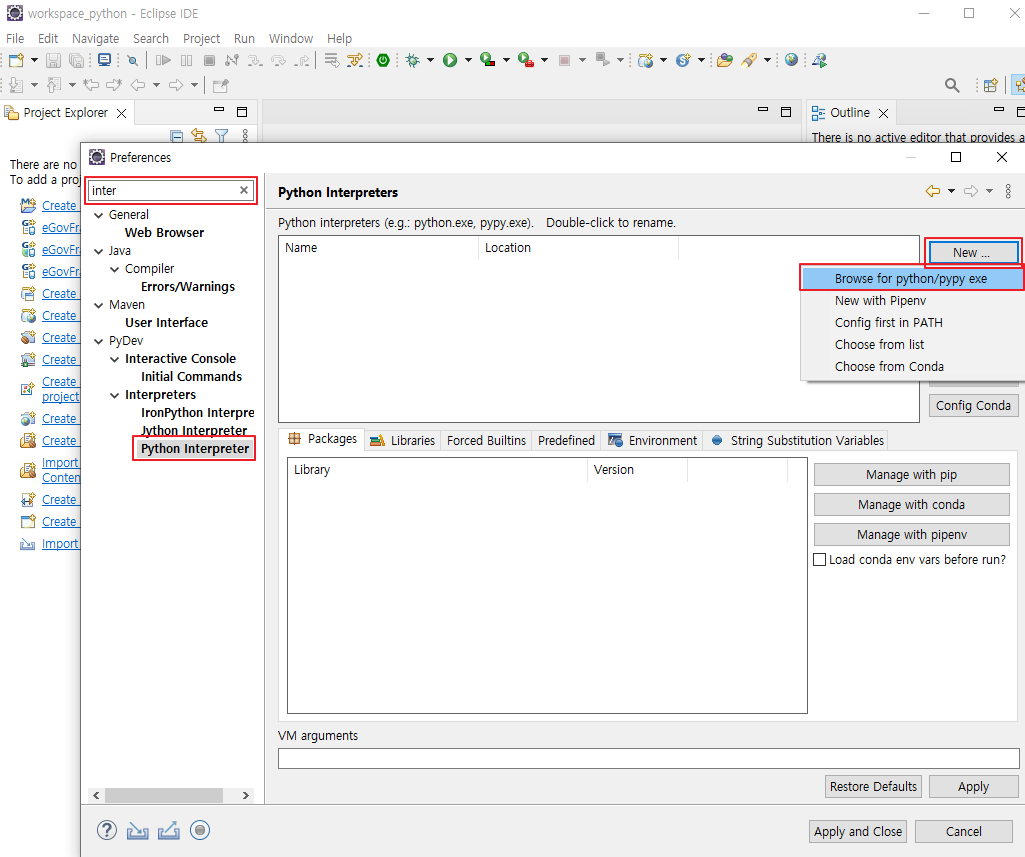This screenshot has height=857, width=1025.
Task: Click the Resume debug icon
Action: click(163, 60)
